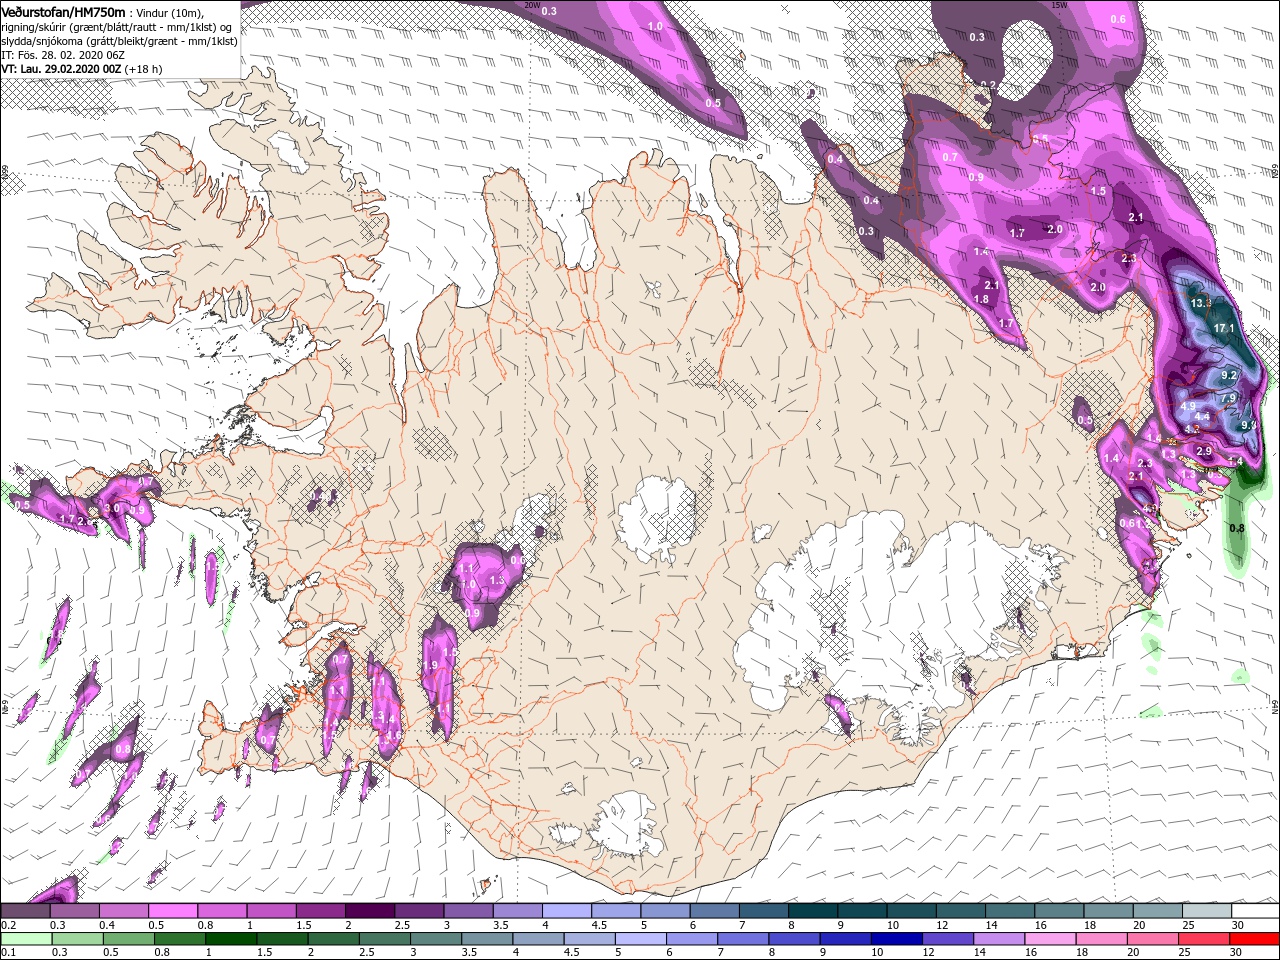The height and width of the screenshot is (960, 1280).
Task: Select white snow swatch above 30
Action: pos(1255,912)
